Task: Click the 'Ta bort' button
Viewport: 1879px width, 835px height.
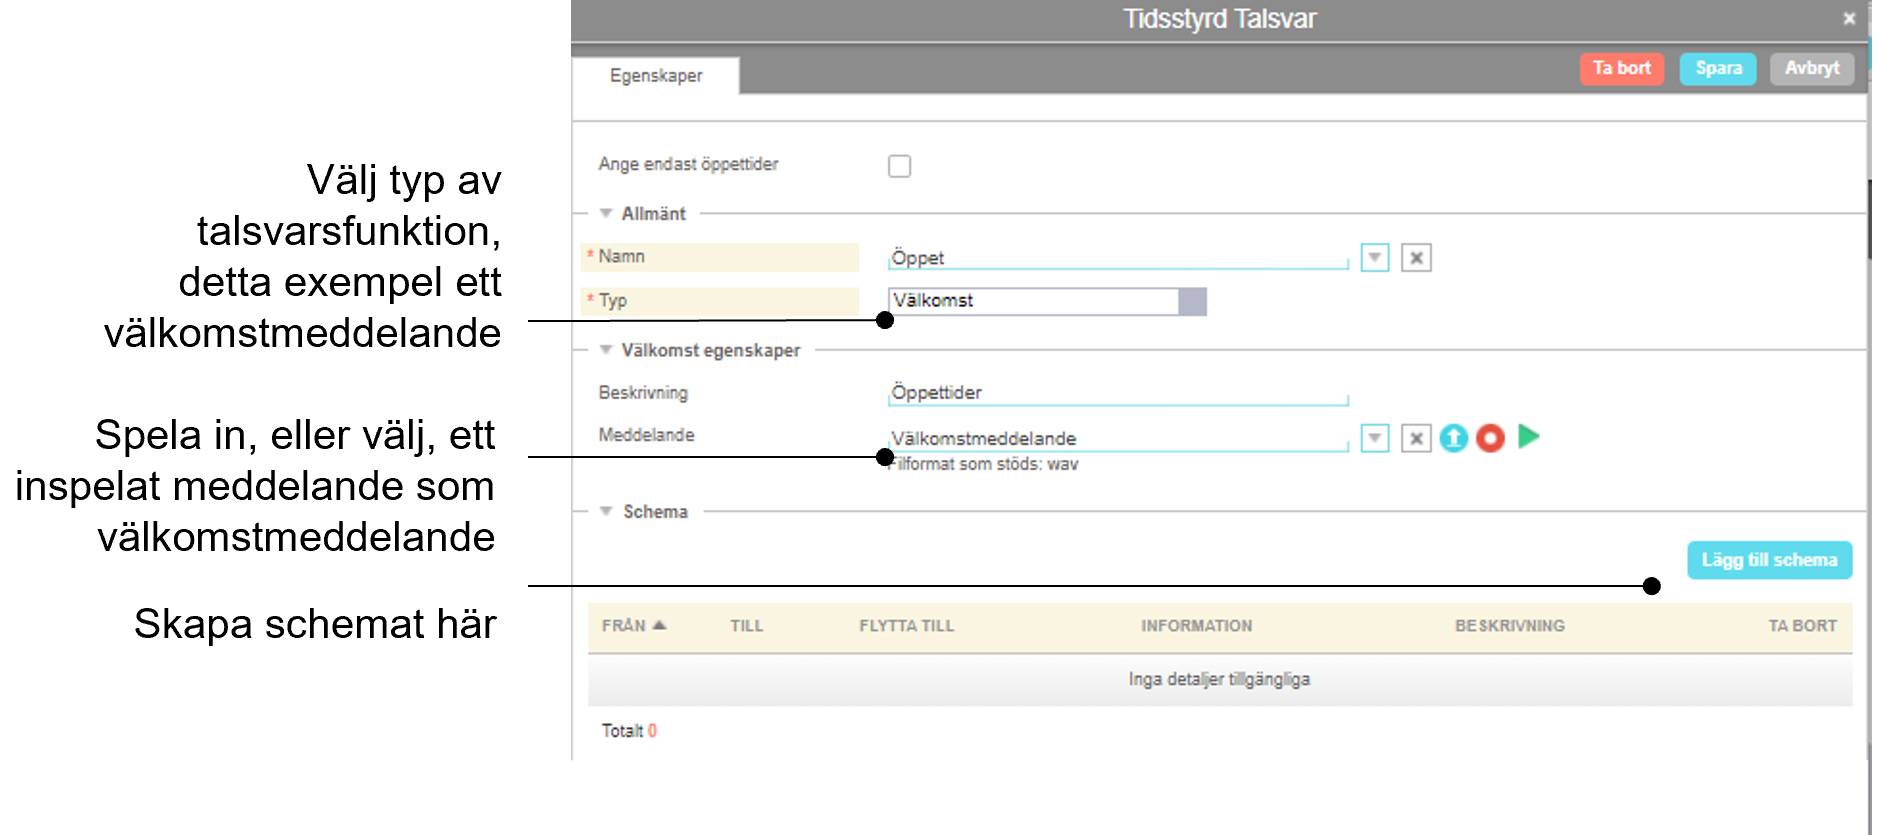Action: tap(1621, 69)
